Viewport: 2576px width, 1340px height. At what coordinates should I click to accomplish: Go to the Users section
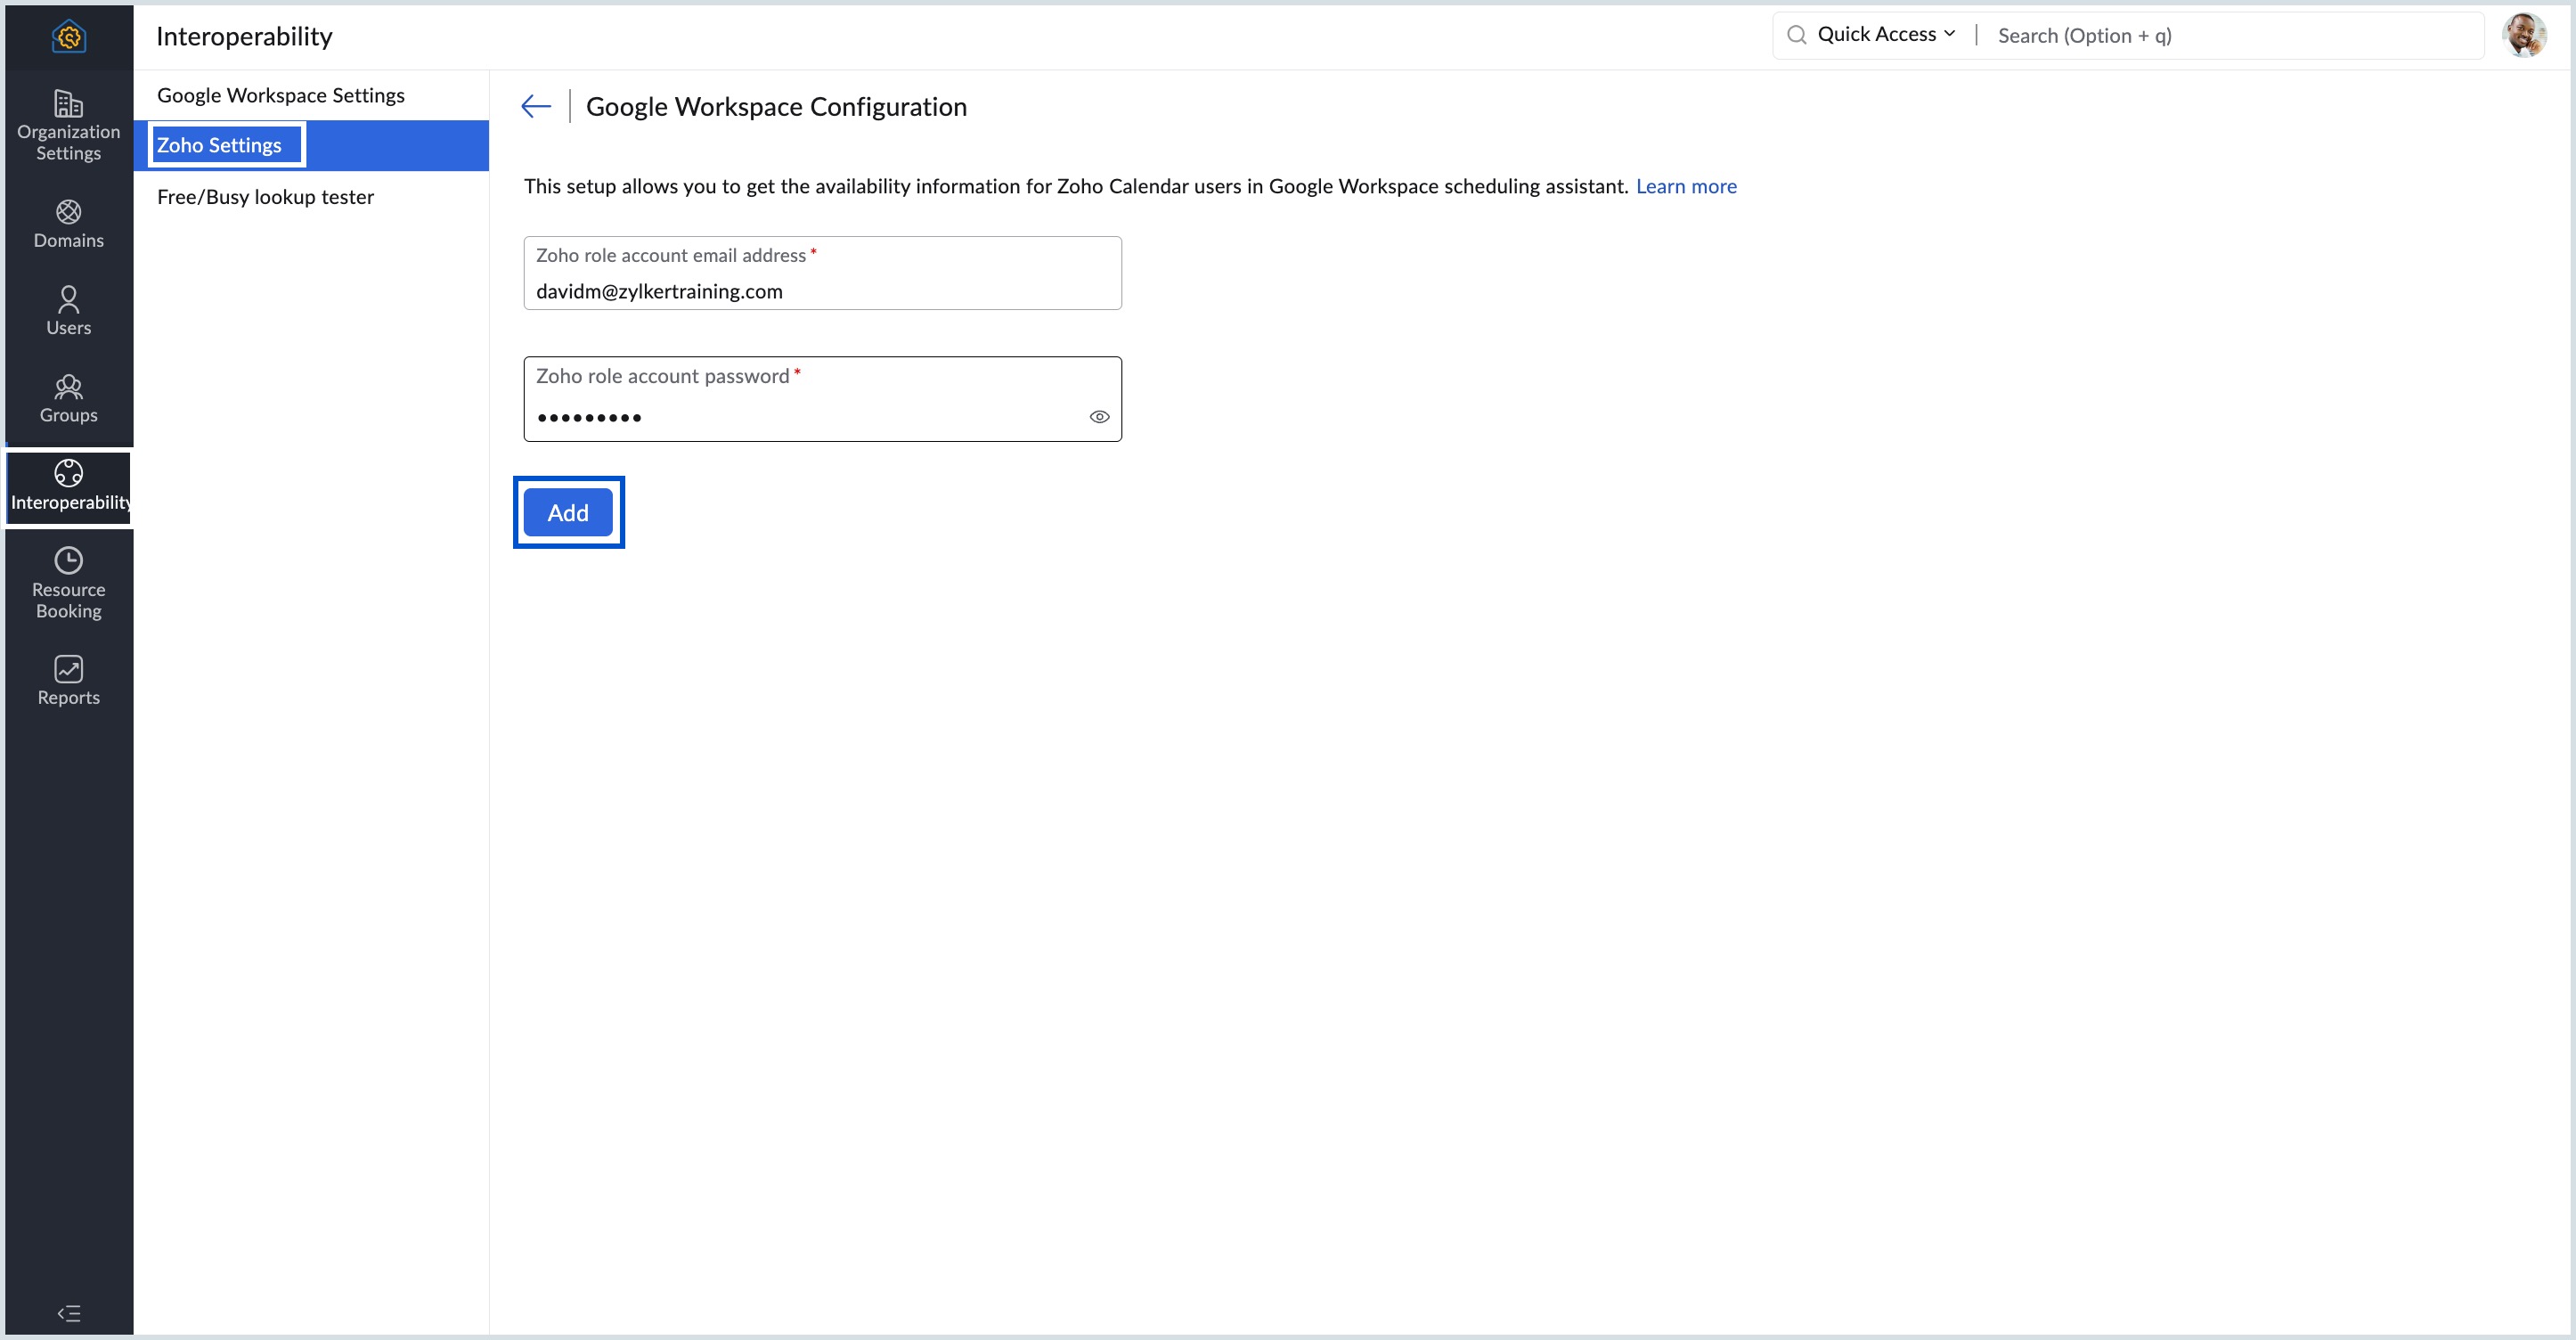pos(68,310)
